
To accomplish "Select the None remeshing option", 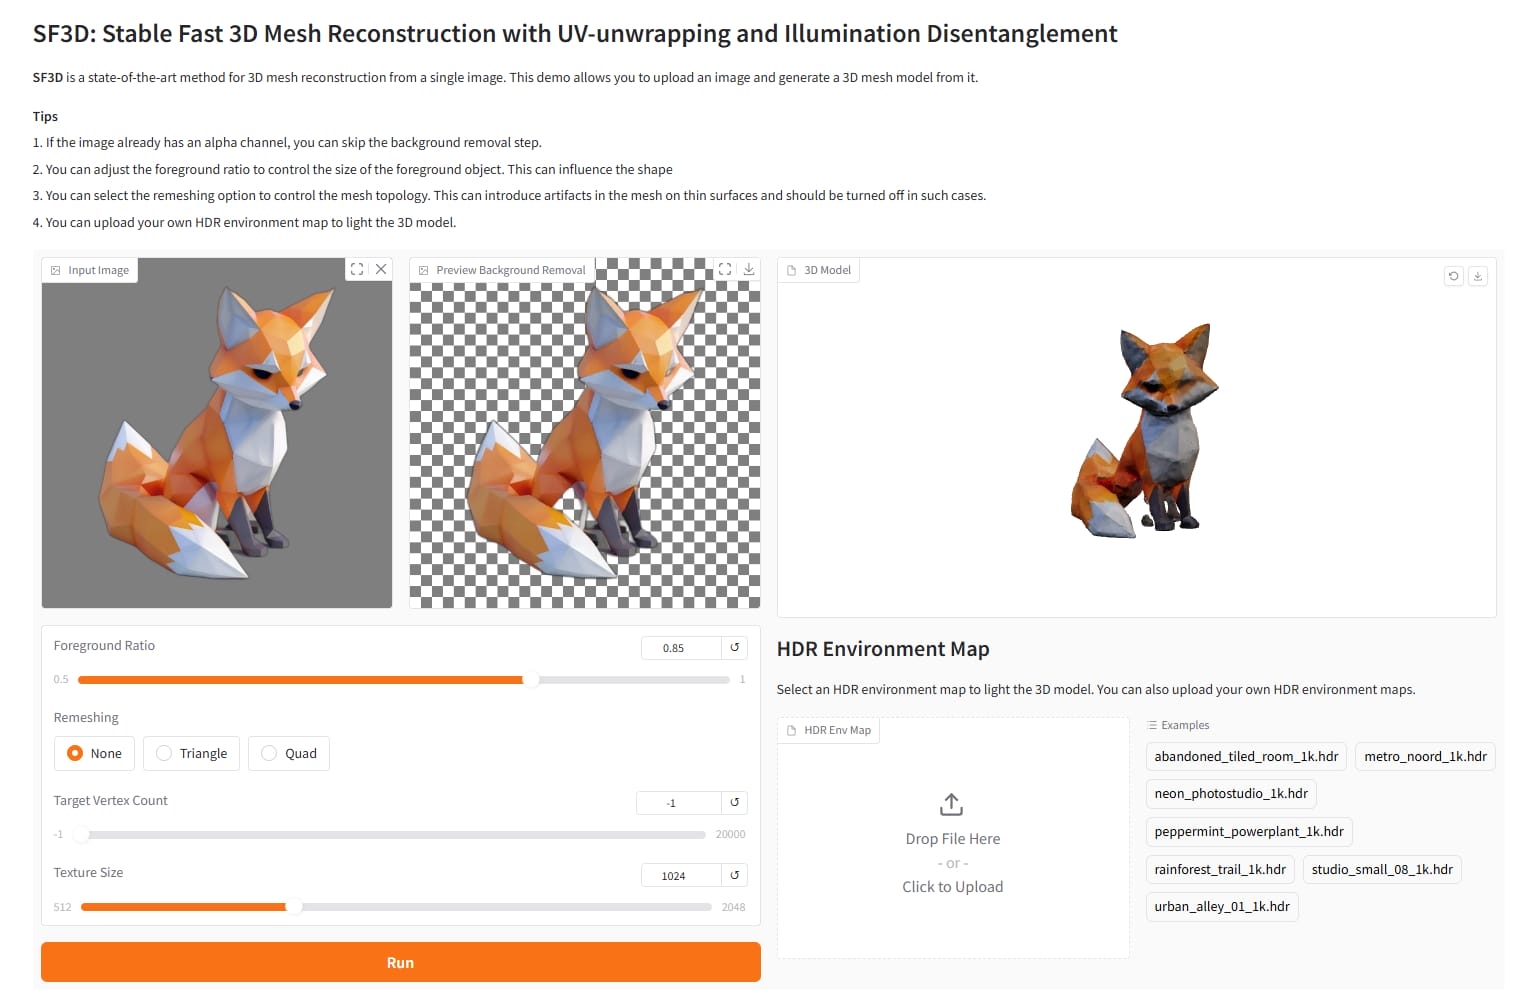I will tap(75, 753).
